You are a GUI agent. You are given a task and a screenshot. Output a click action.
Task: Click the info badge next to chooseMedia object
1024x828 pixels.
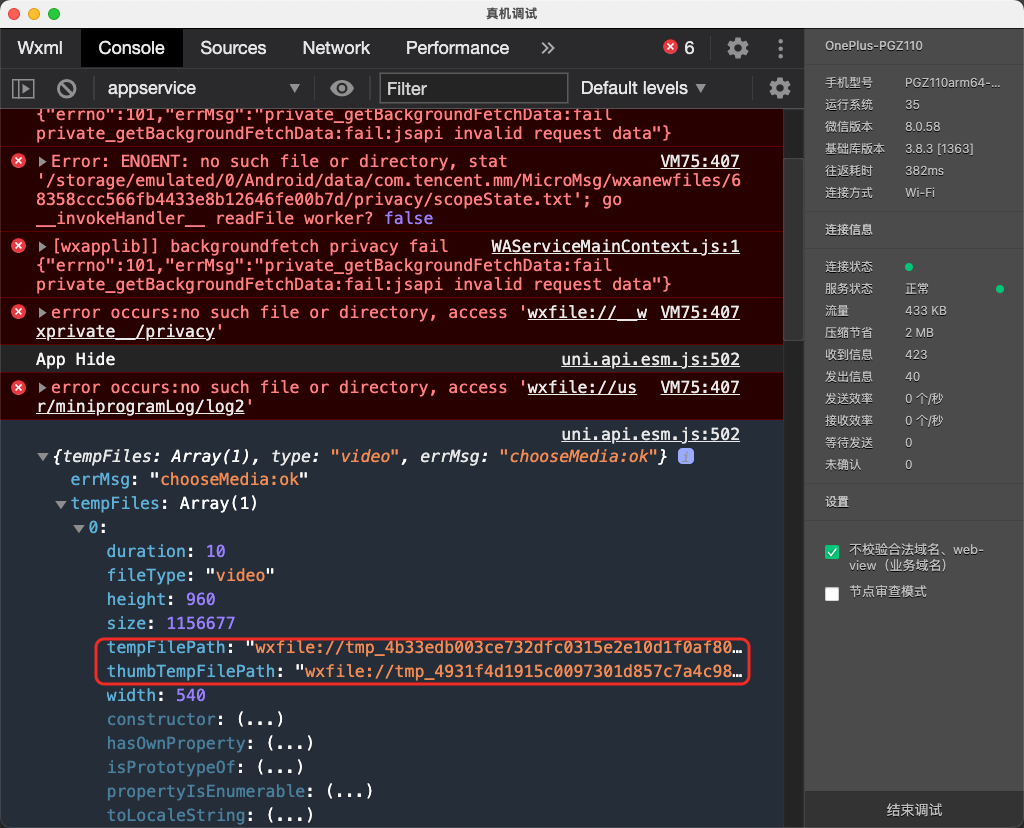pyautogui.click(x=686, y=456)
